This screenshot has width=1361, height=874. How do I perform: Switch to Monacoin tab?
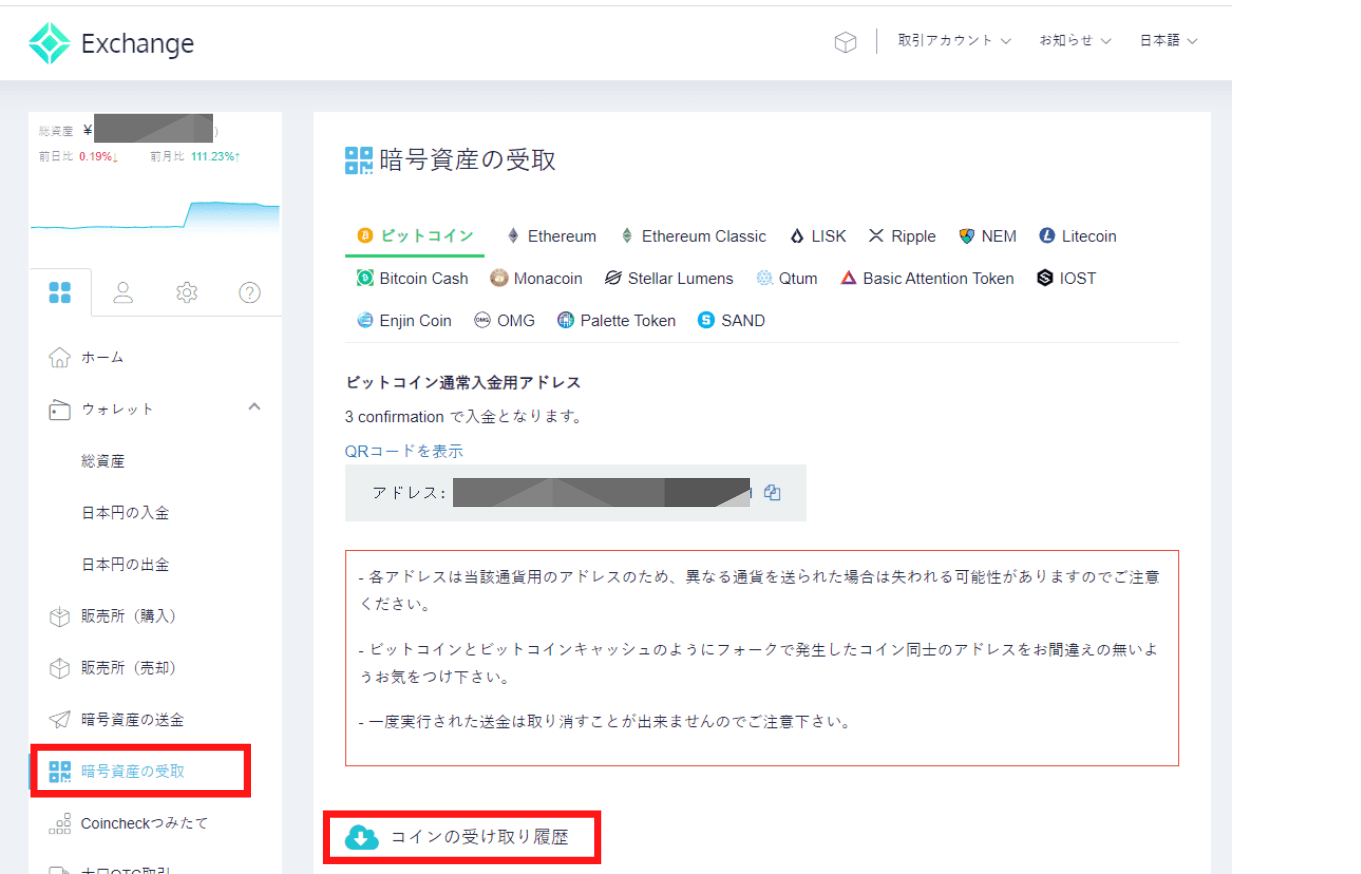click(537, 278)
